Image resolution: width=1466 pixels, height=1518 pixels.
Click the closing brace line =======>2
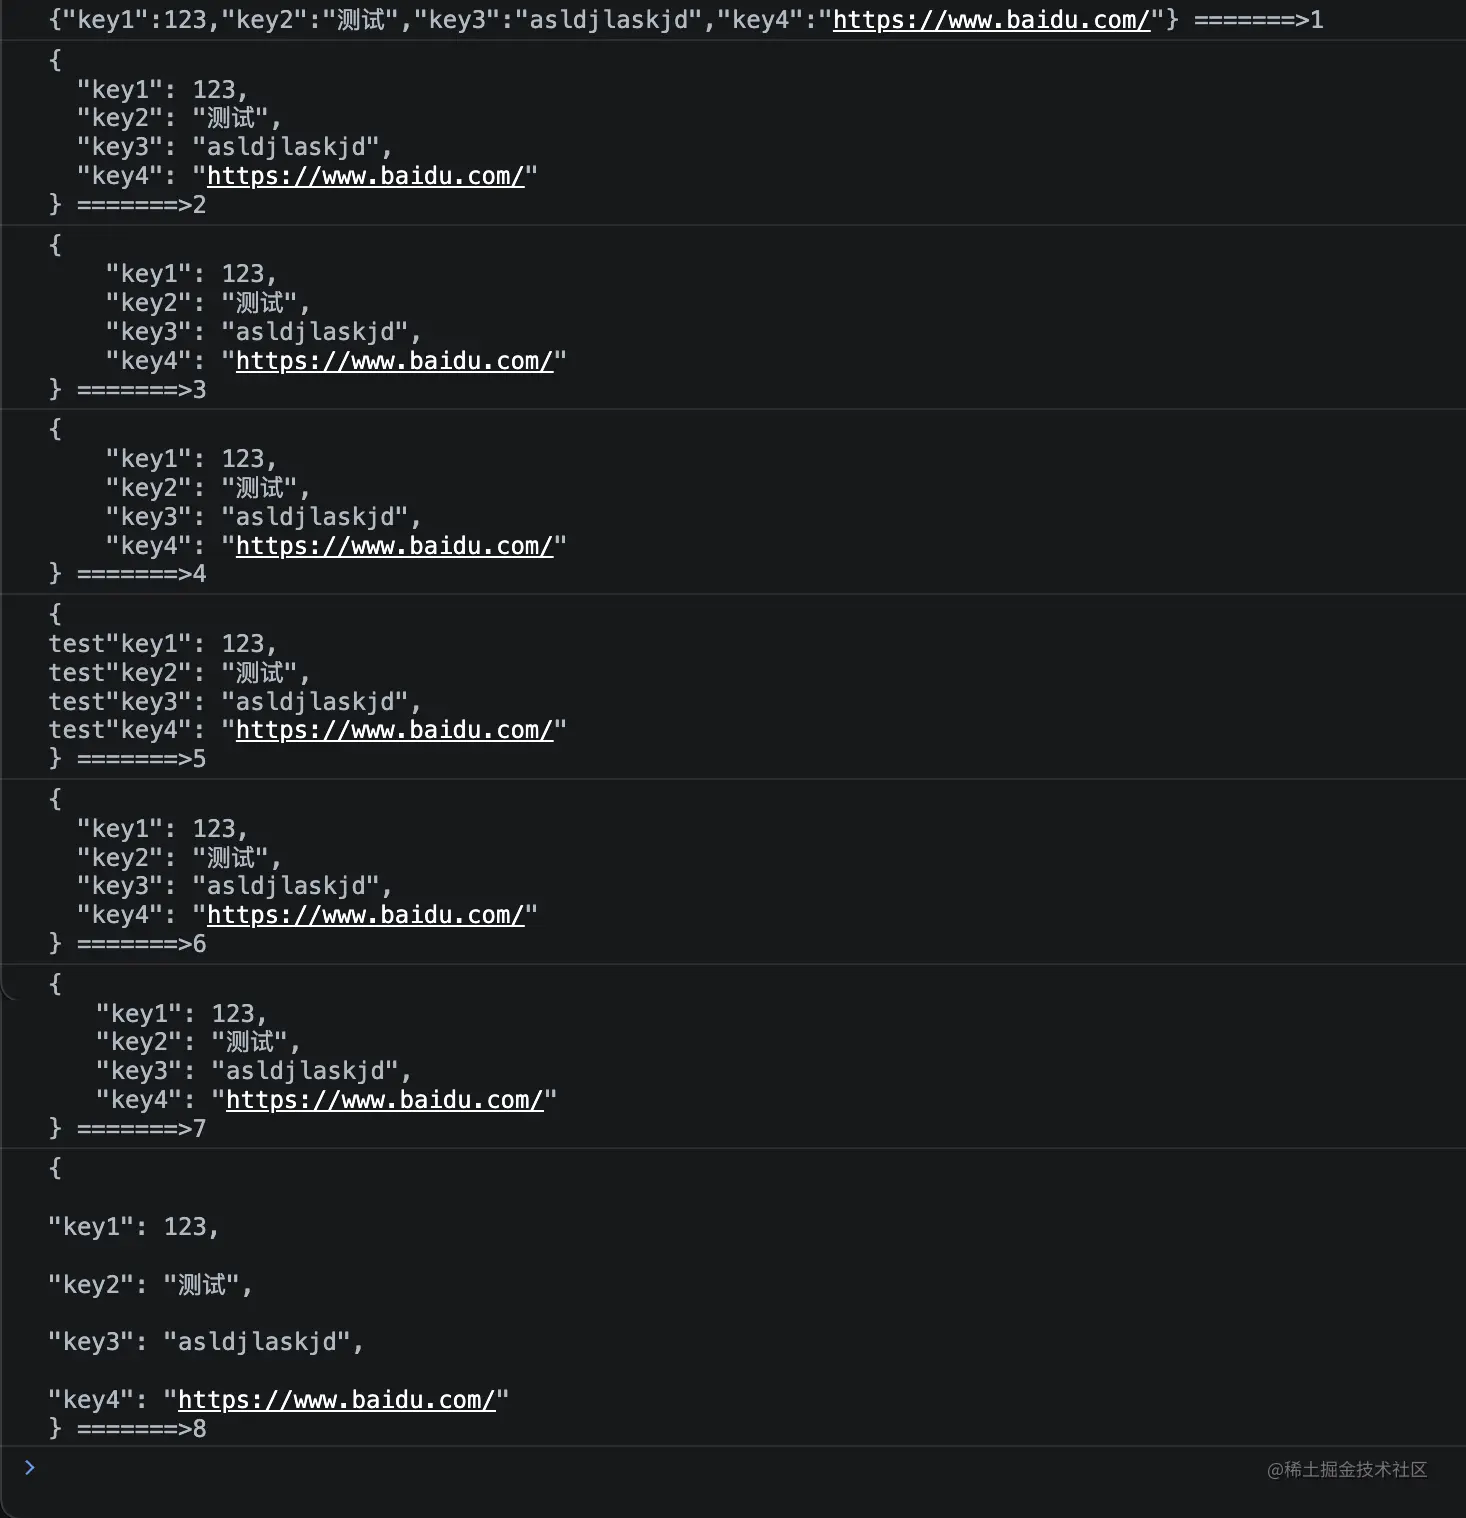coord(127,205)
